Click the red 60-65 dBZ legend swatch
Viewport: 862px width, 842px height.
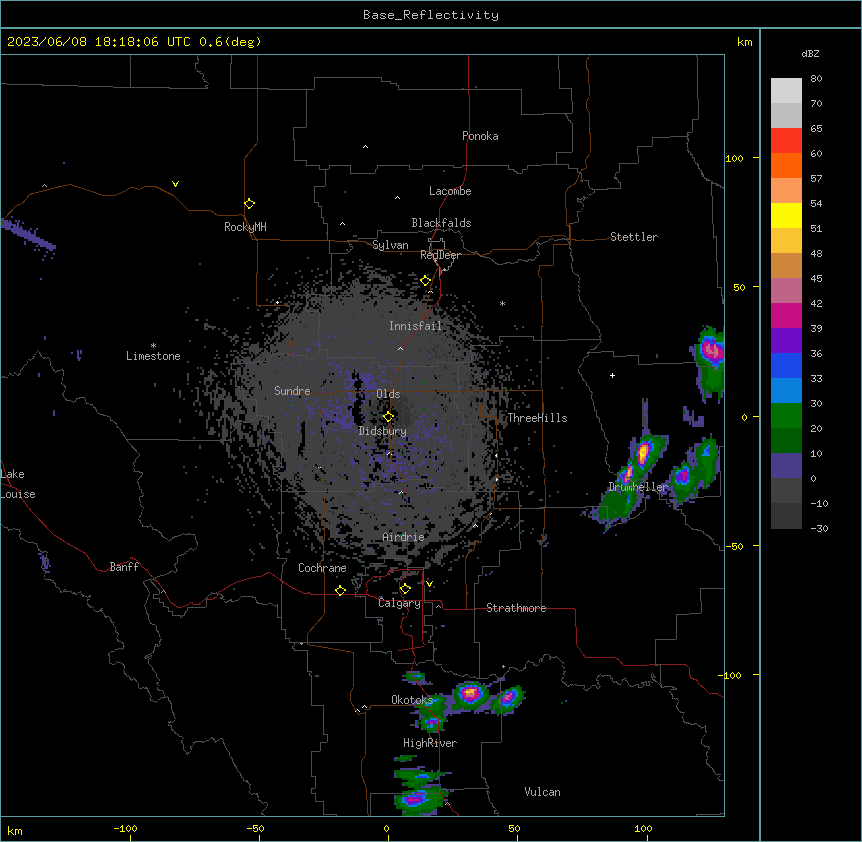[786, 141]
